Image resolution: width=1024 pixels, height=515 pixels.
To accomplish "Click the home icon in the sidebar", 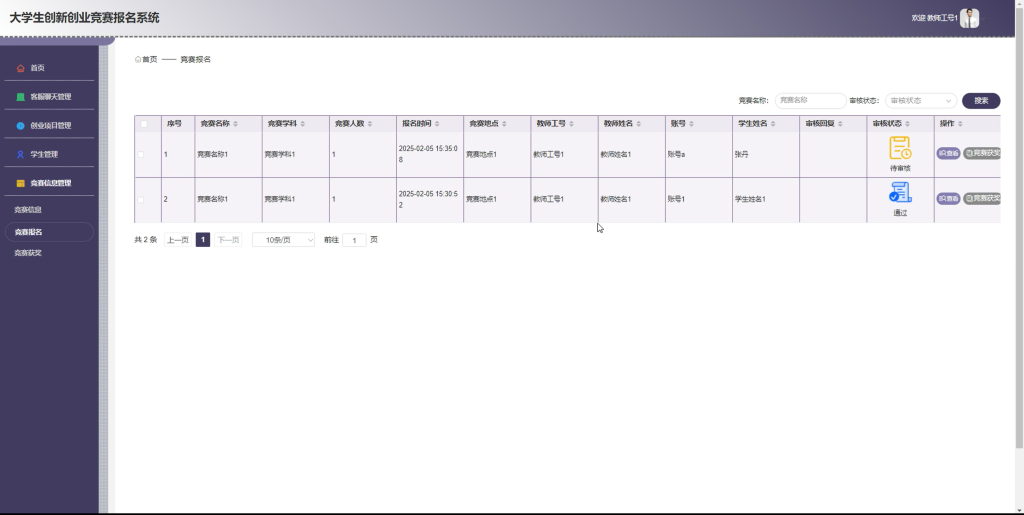I will coord(20,68).
